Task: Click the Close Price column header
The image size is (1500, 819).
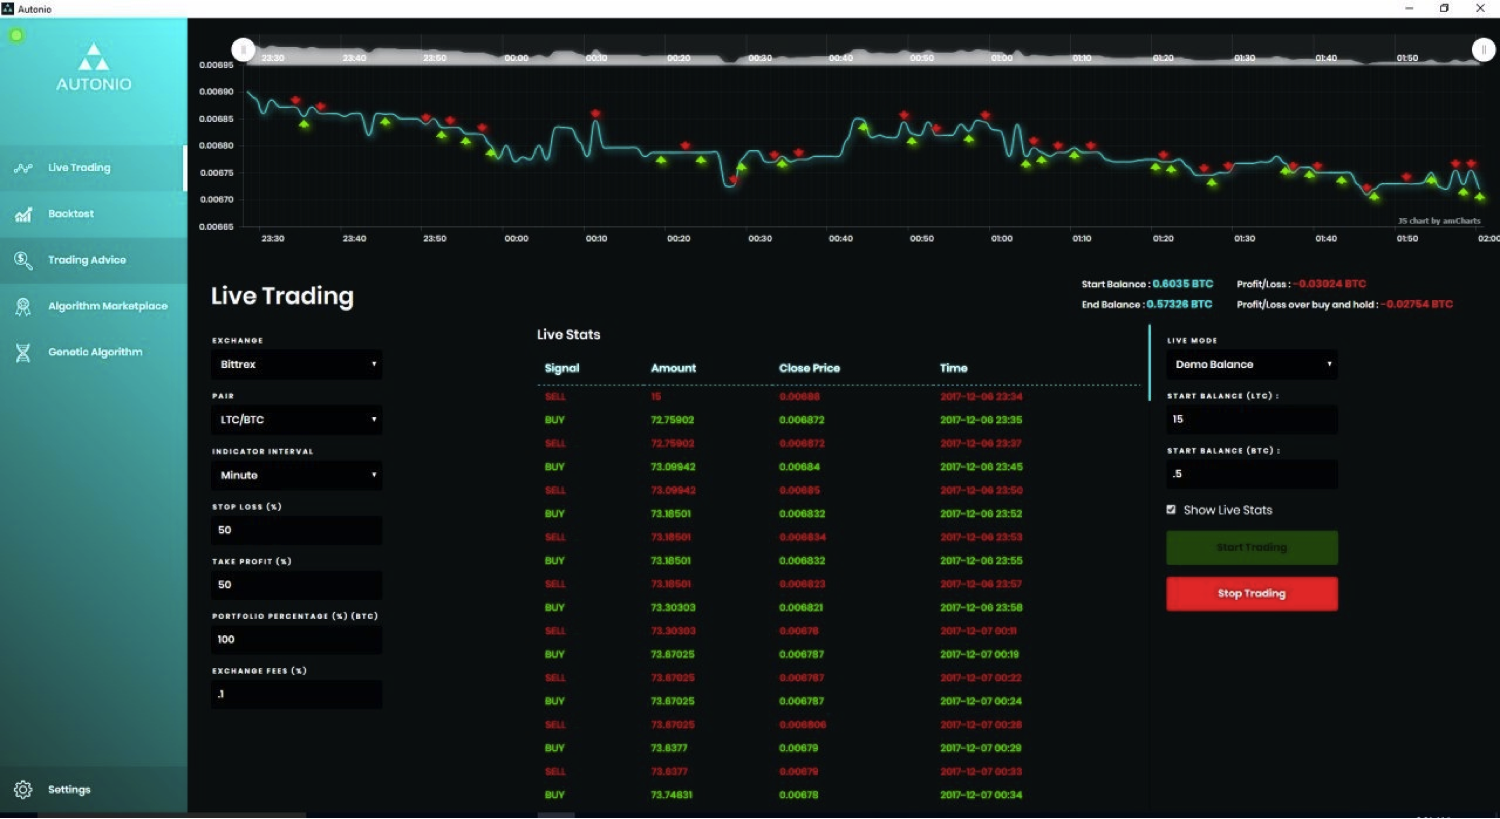Action: [809, 369]
